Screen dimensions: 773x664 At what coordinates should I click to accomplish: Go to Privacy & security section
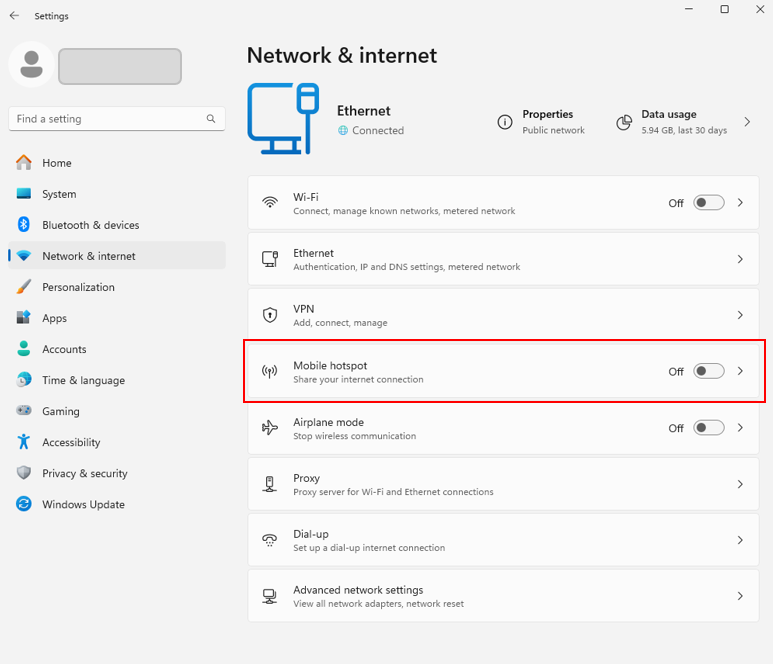click(84, 473)
